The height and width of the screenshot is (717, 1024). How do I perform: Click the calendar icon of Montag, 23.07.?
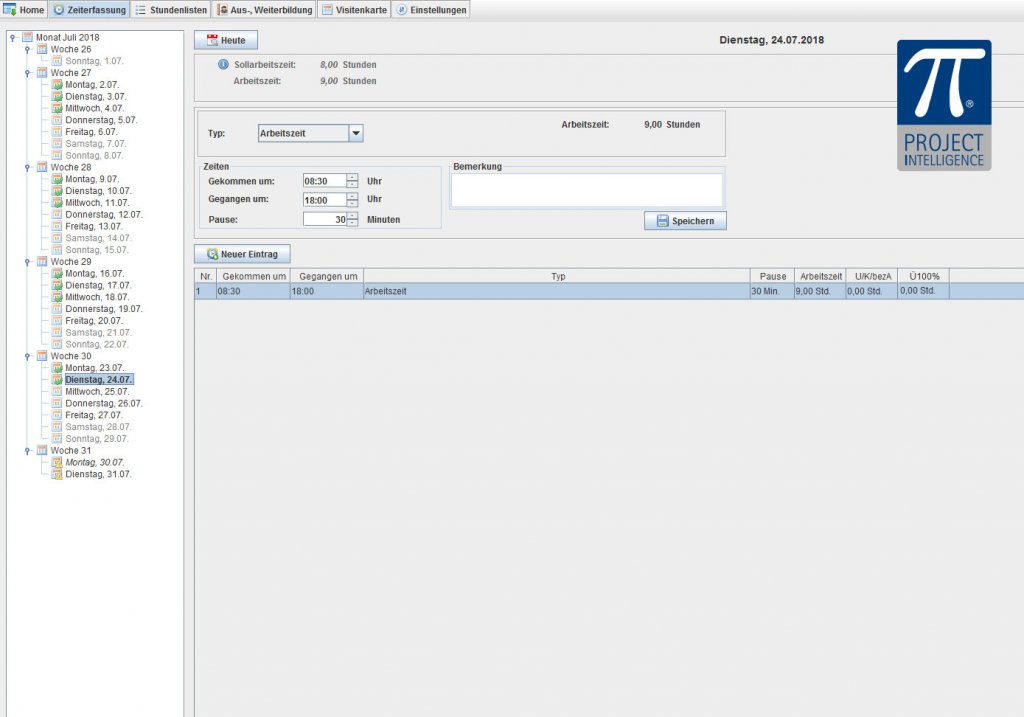click(57, 368)
